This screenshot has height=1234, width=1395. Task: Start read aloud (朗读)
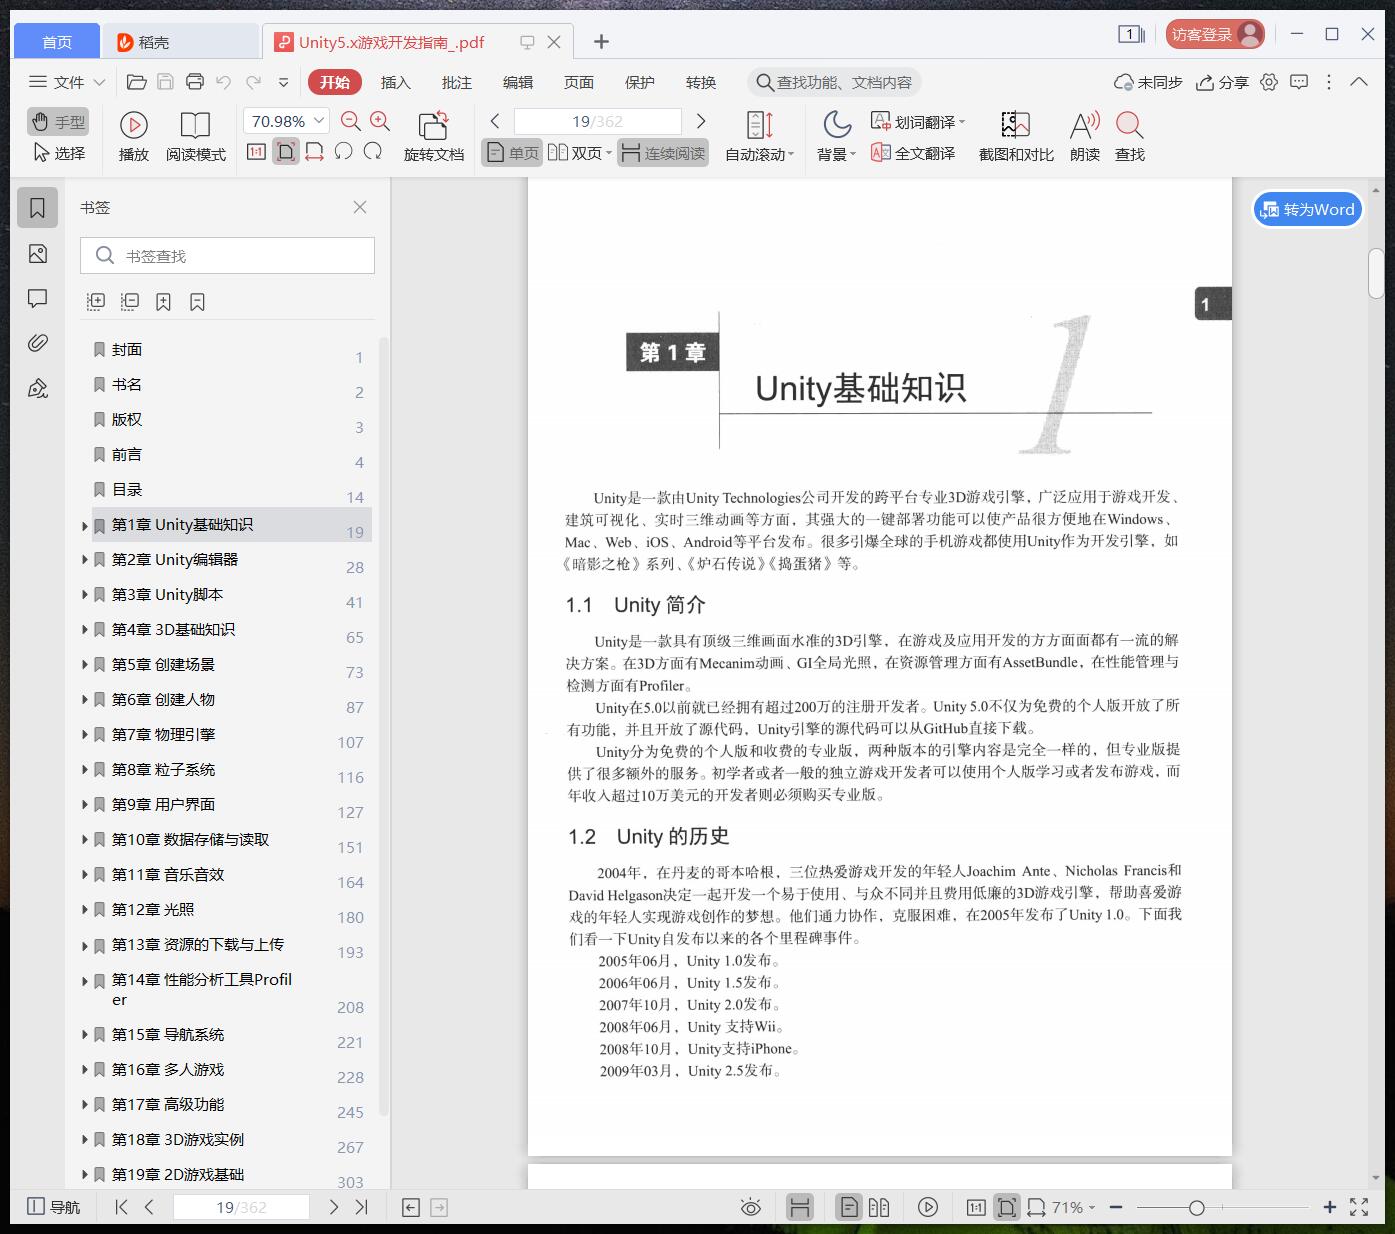(x=1085, y=136)
